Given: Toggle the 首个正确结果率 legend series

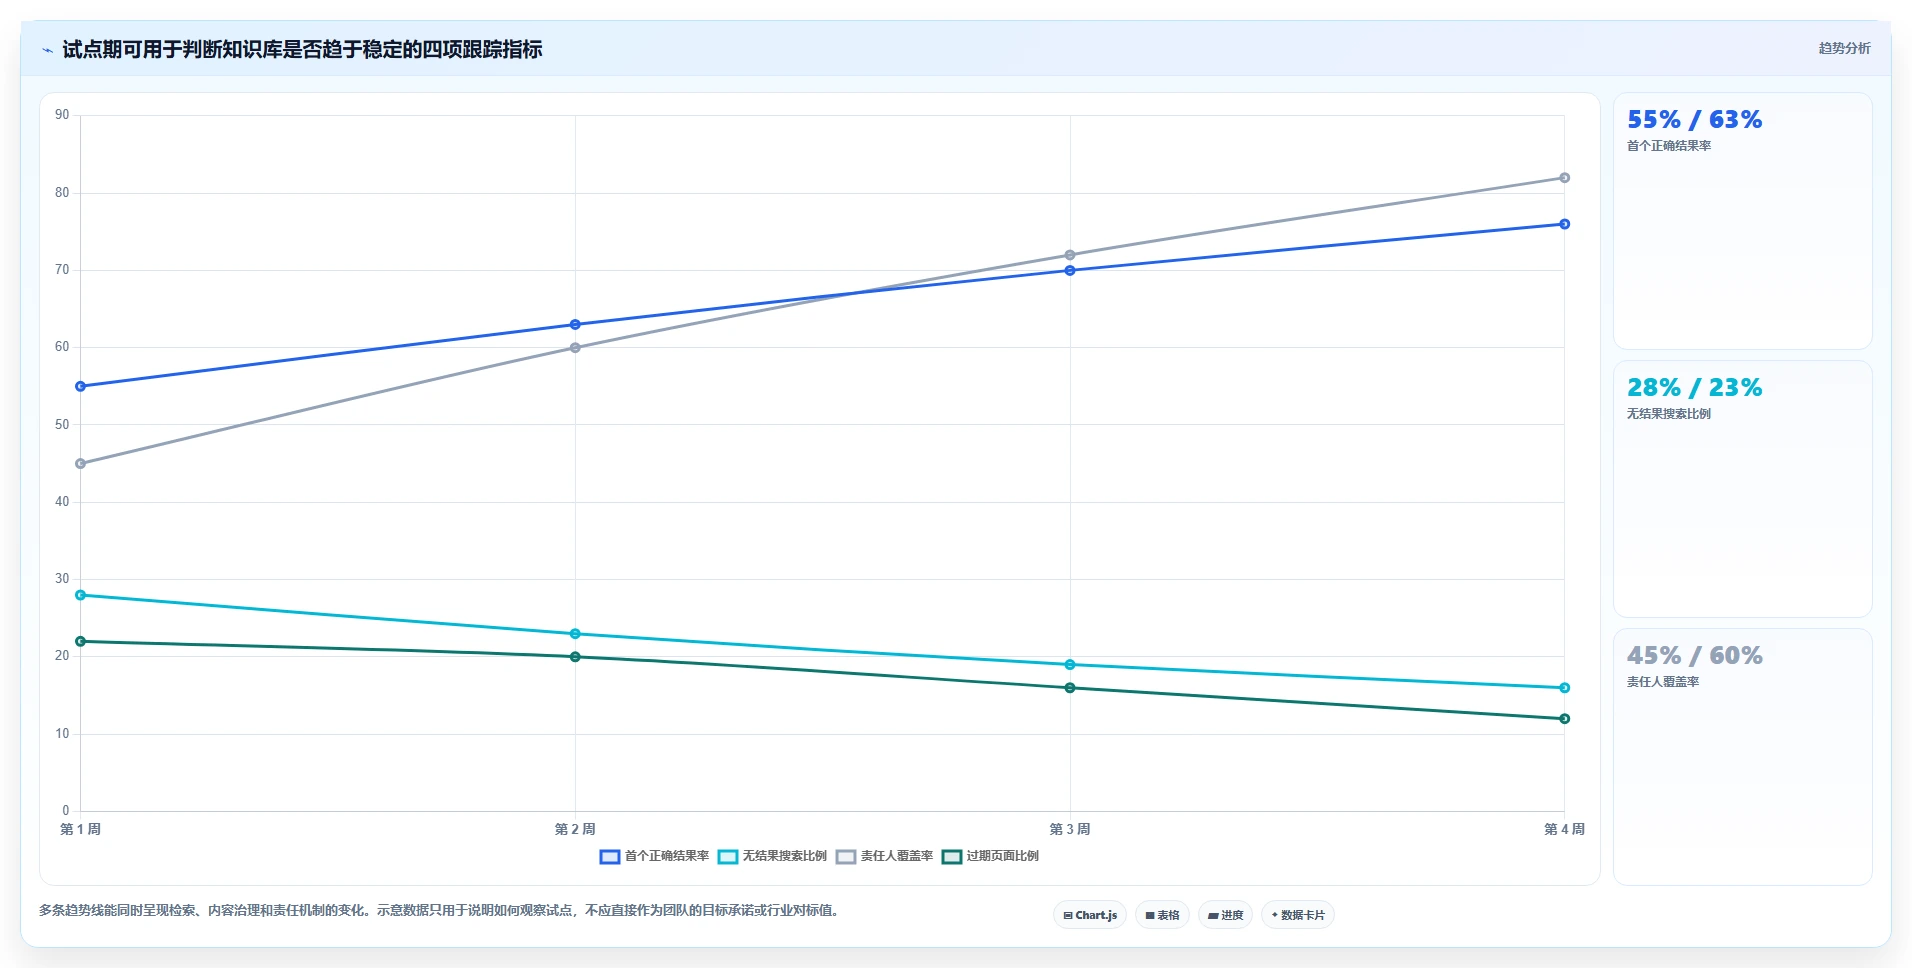Looking at the screenshot, I should coord(654,856).
